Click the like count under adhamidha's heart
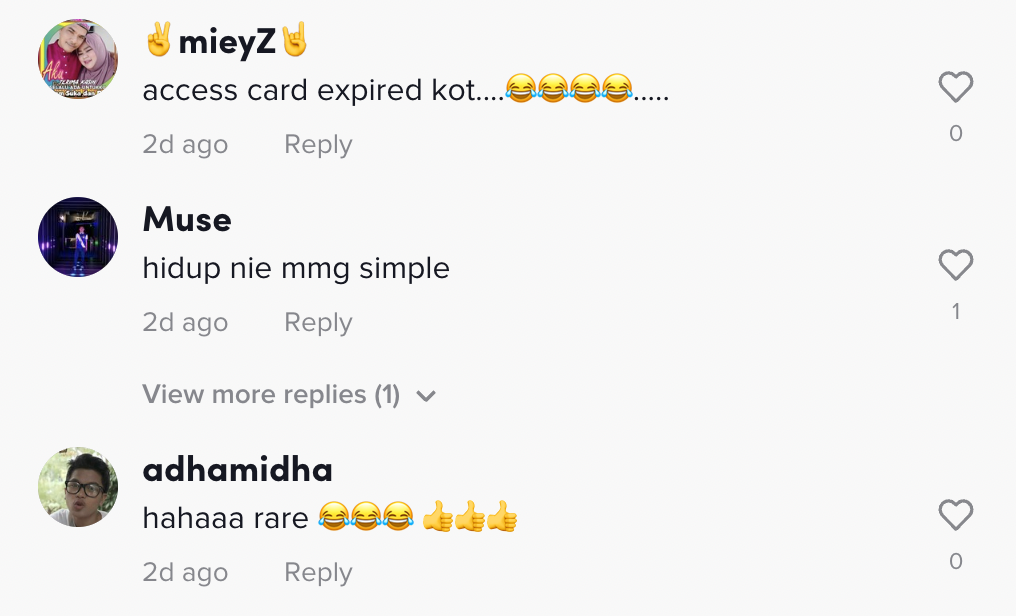Screen dimensions: 1016x616 pos(956,562)
